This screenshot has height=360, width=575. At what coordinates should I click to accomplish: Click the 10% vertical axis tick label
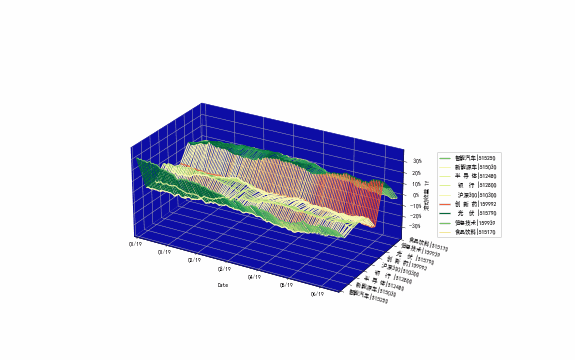[417, 184]
